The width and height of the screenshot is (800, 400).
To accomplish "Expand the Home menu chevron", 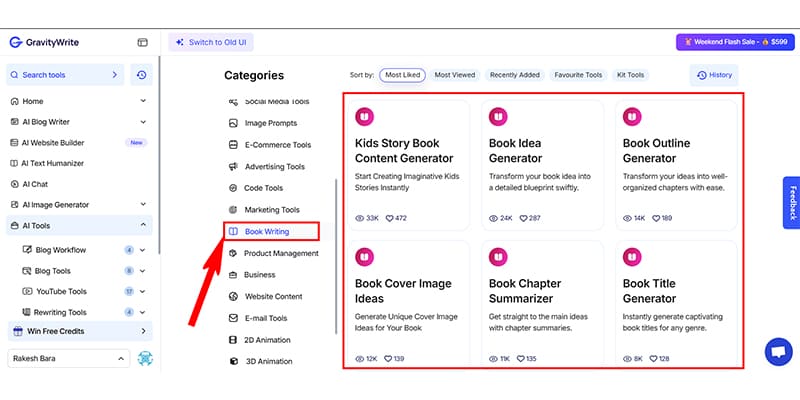I will [x=143, y=101].
